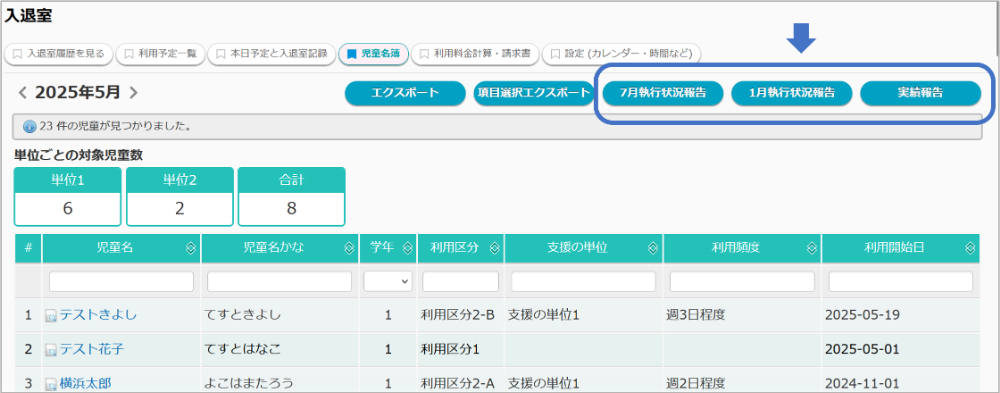1000x393 pixels.
Task: Open 利用料金計算・請求書 tab
Action: pyautogui.click(x=475, y=54)
